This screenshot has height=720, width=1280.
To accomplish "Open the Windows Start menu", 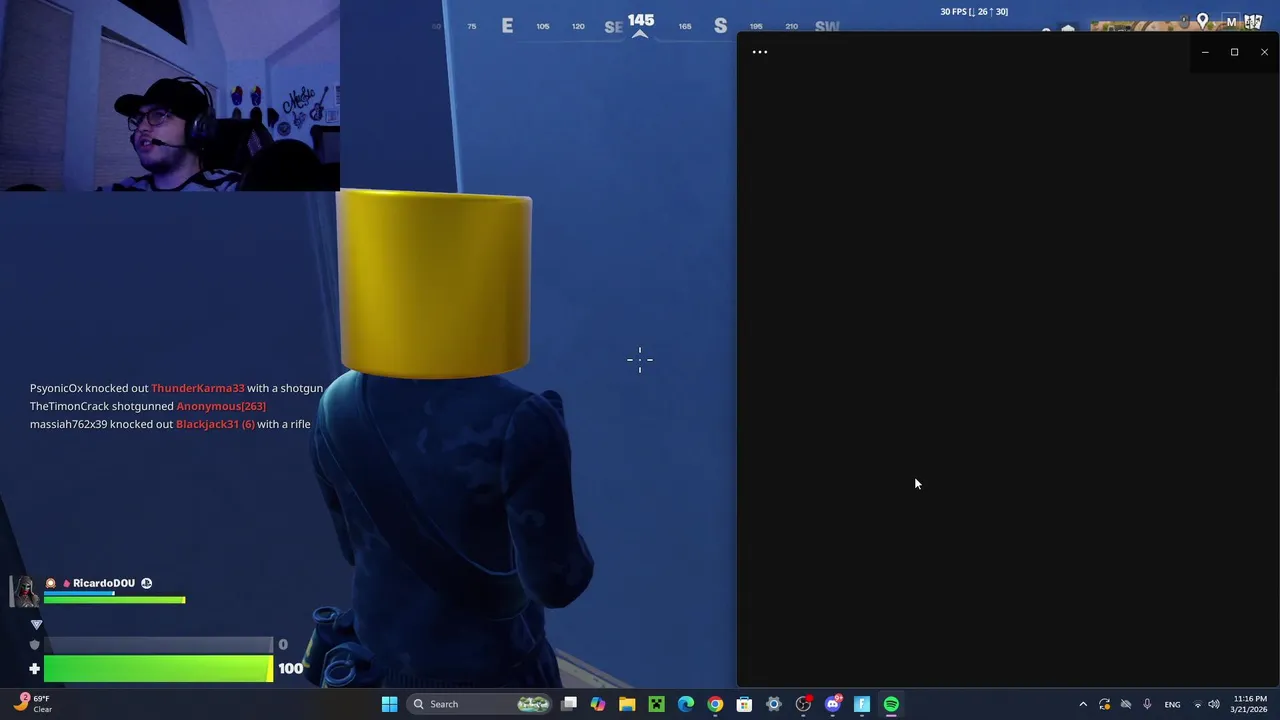I will coord(389,704).
